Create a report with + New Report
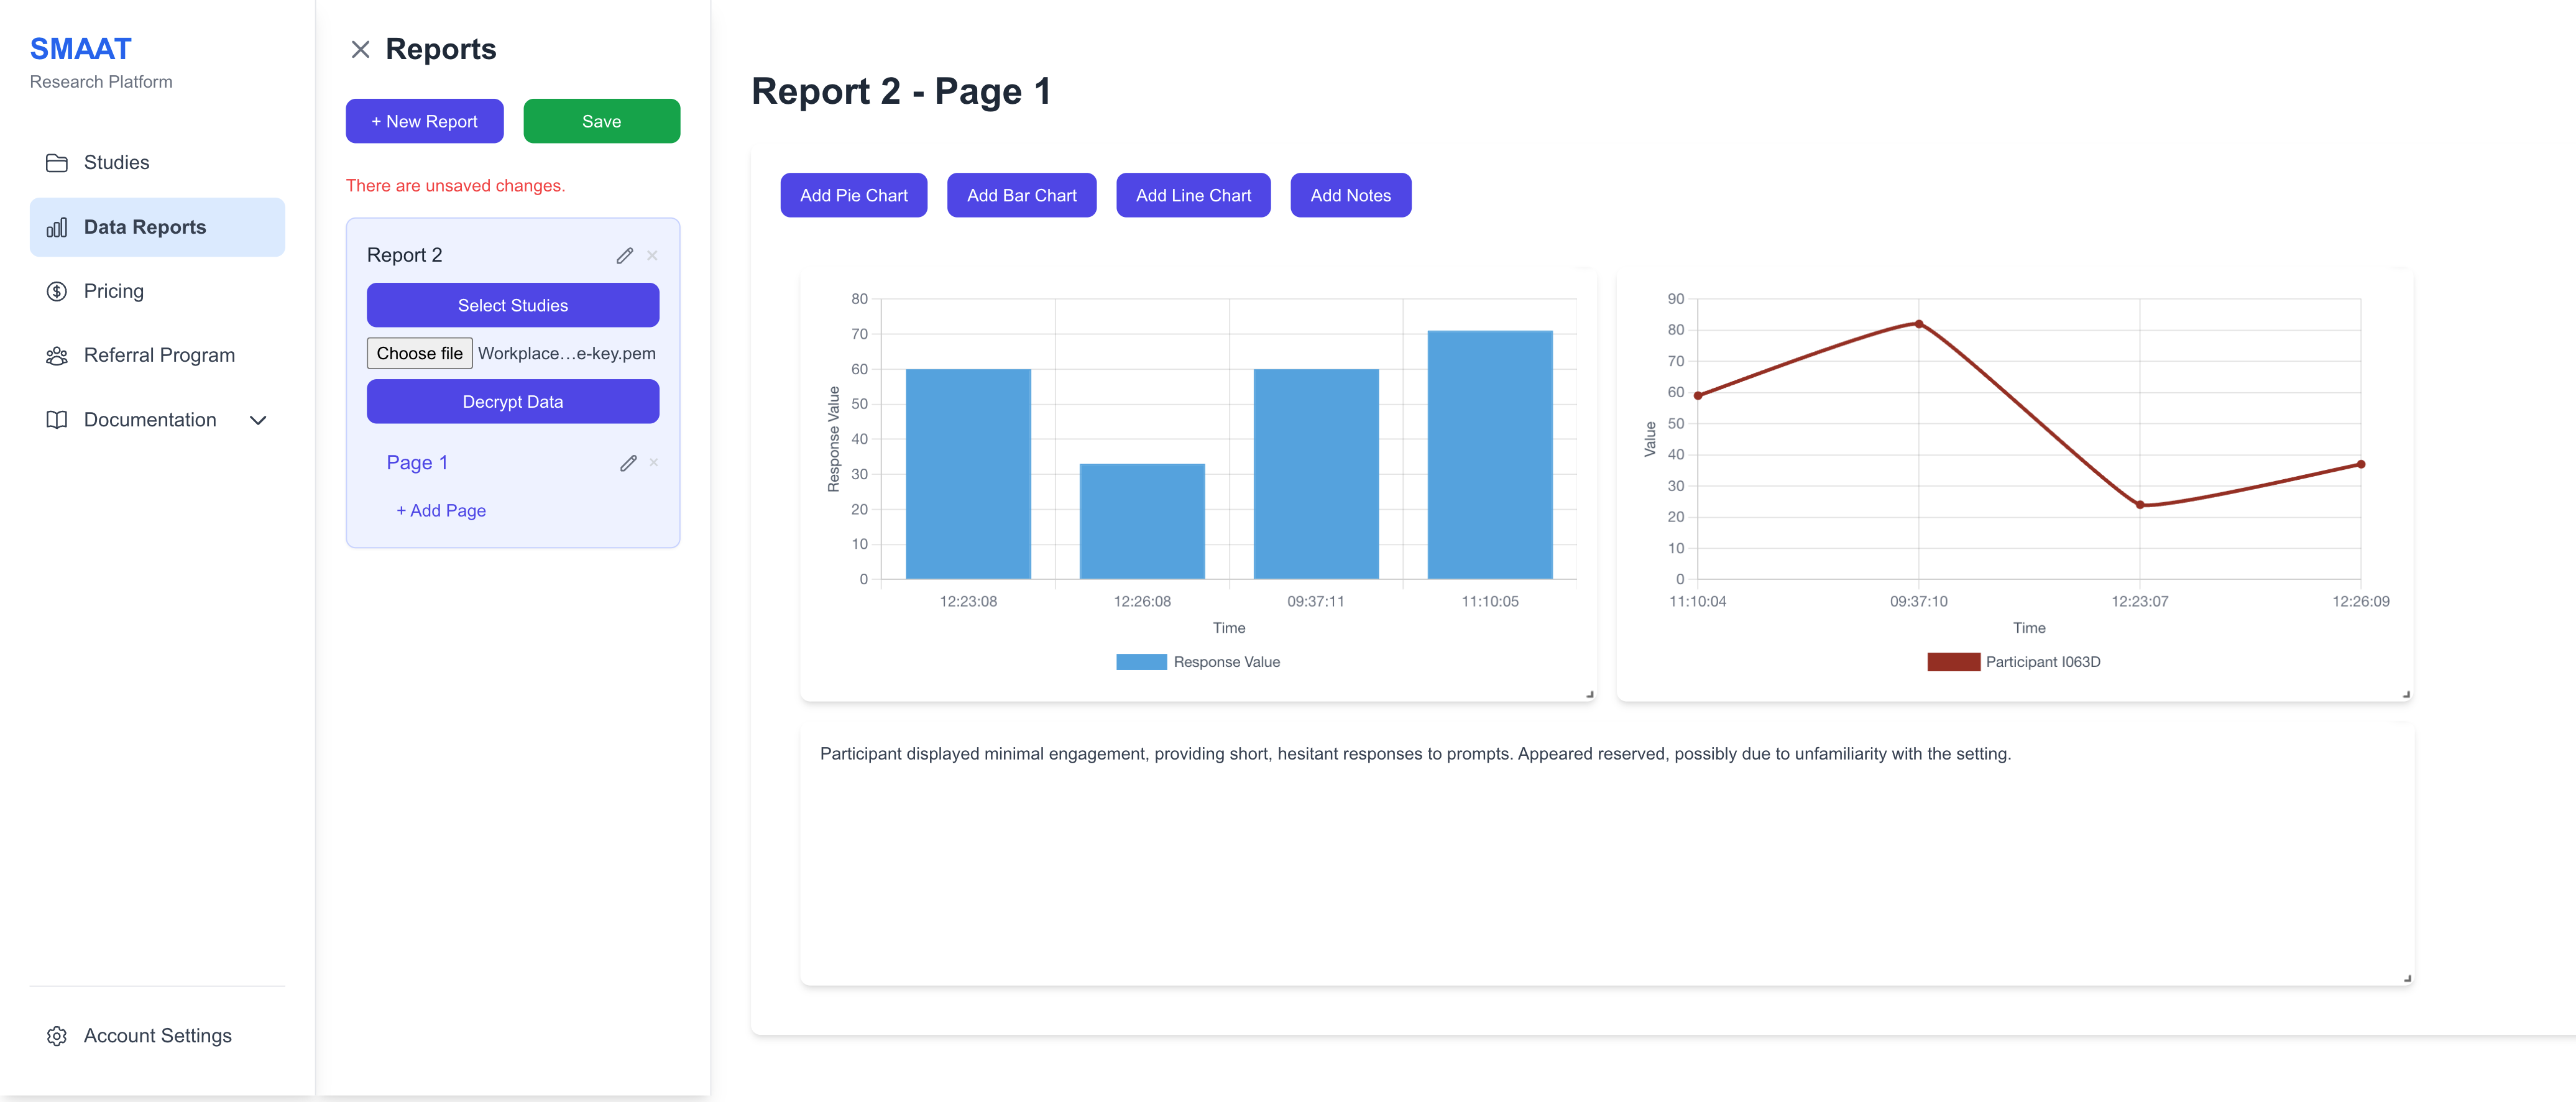Screen dimensions: 2576x1102 [x=424, y=120]
